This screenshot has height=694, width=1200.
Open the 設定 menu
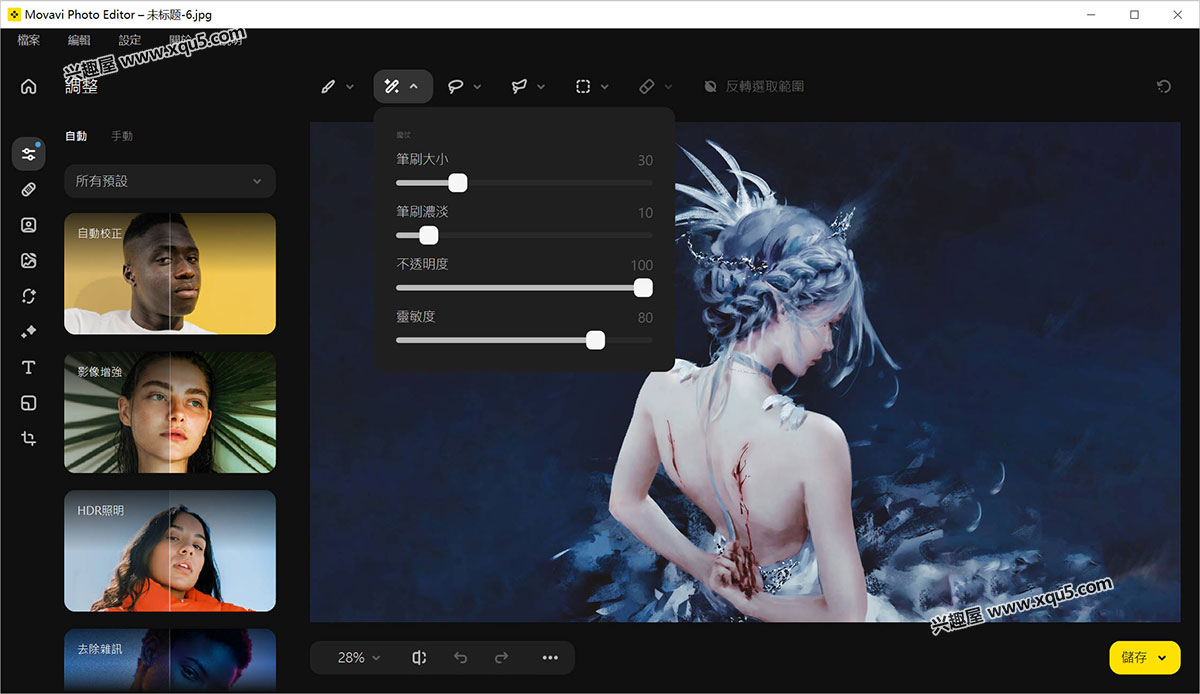tap(130, 40)
